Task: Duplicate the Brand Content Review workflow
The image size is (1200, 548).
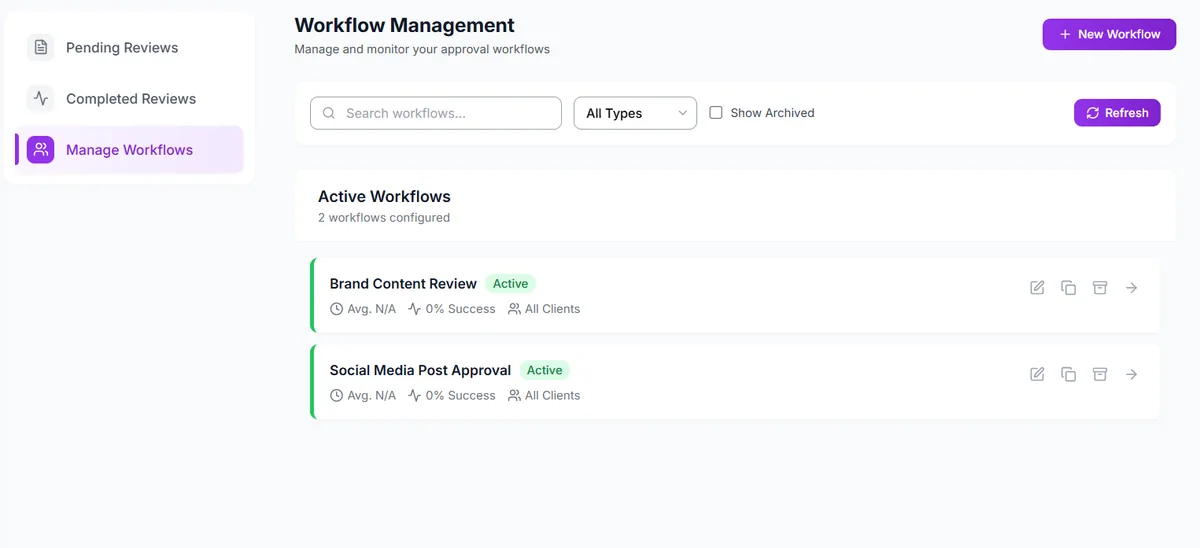Action: pyautogui.click(x=1068, y=288)
